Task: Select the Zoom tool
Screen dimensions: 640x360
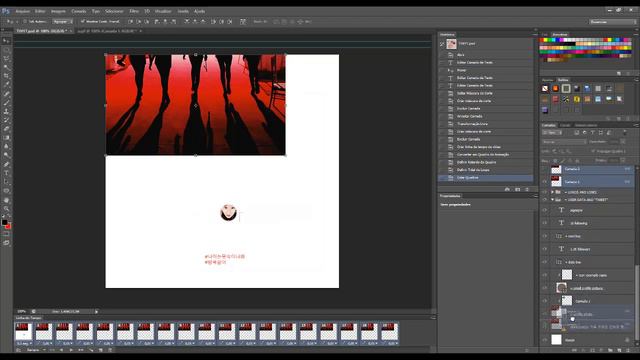Action: [6, 209]
